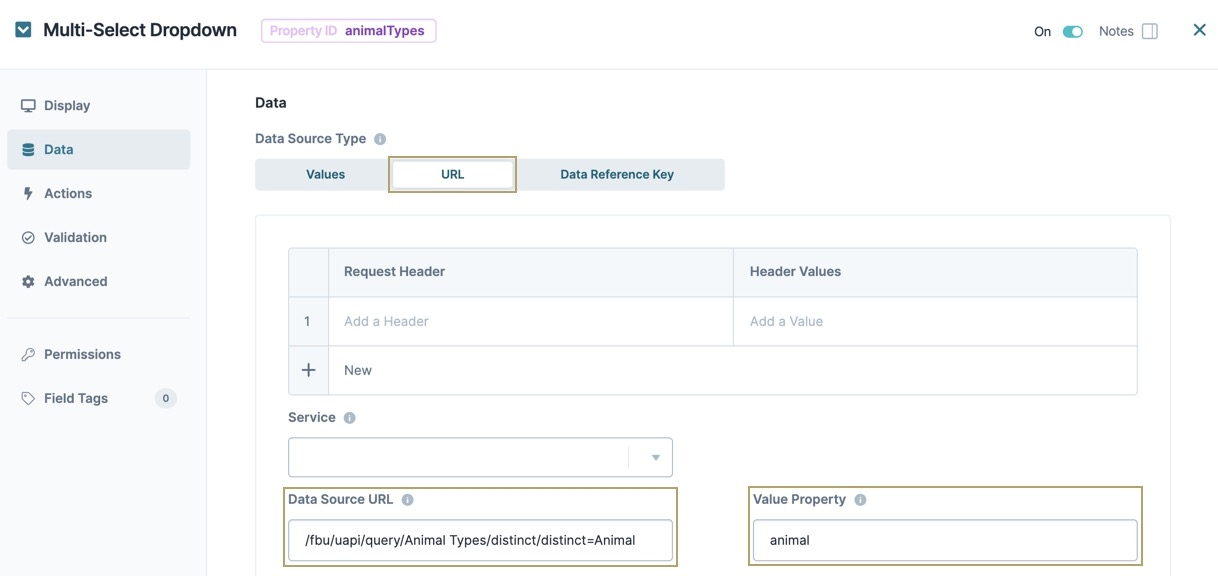This screenshot has height=576, width=1218.
Task: Click the Actions lightning bolt icon
Action: (x=28, y=193)
